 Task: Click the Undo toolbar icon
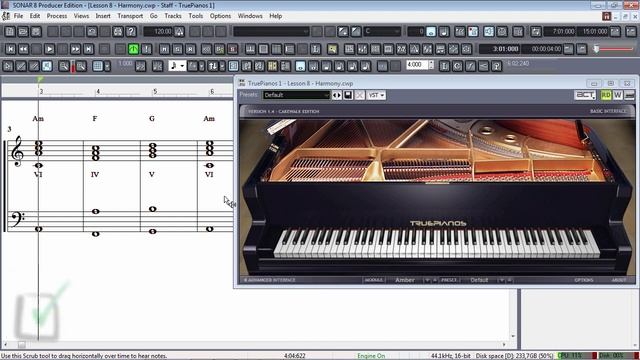(92, 31)
